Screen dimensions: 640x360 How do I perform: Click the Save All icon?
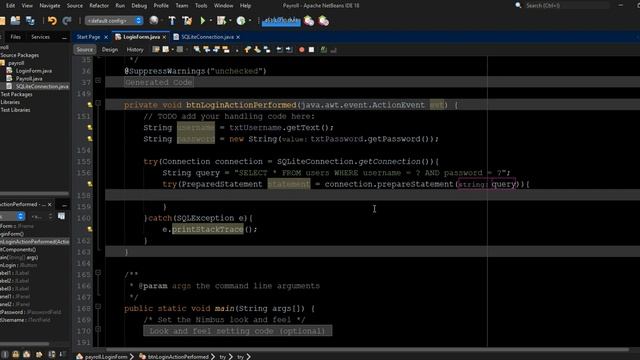click(x=30, y=20)
